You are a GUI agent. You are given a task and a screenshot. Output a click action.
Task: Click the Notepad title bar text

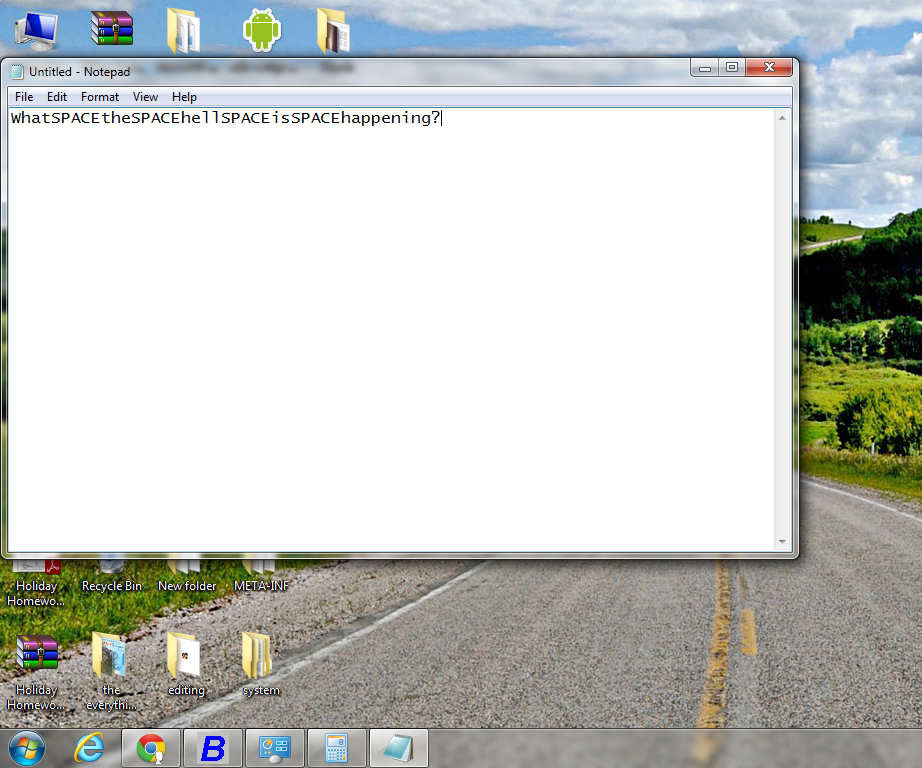[79, 72]
